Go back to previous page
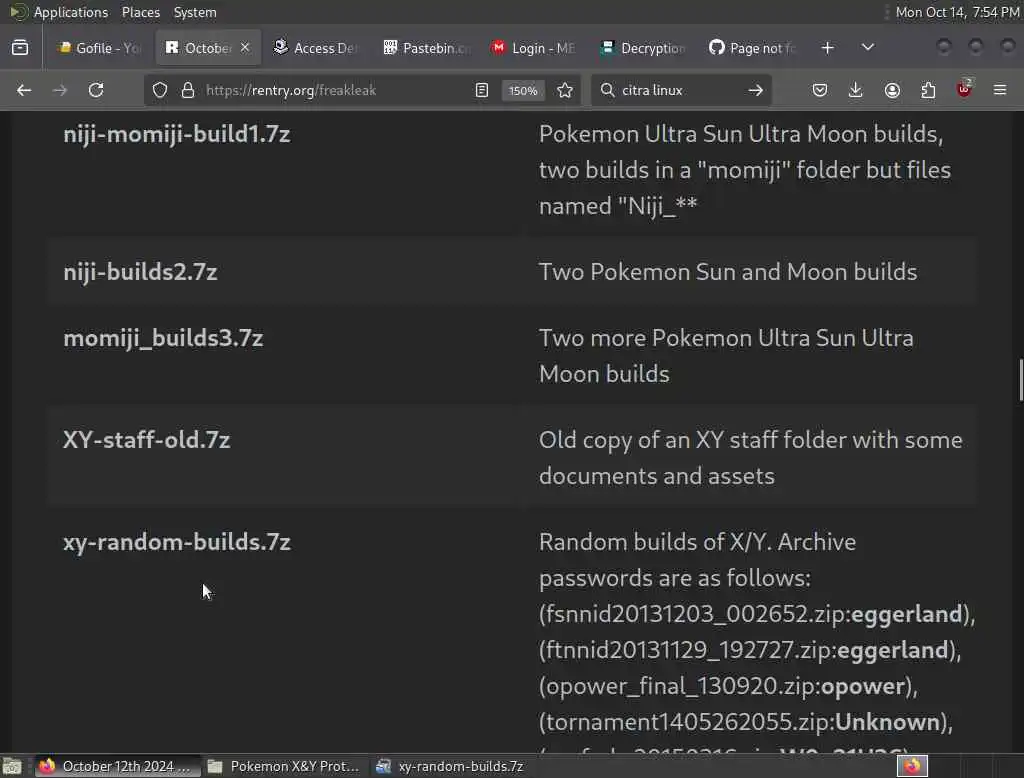This screenshot has height=778, width=1024. [24, 90]
